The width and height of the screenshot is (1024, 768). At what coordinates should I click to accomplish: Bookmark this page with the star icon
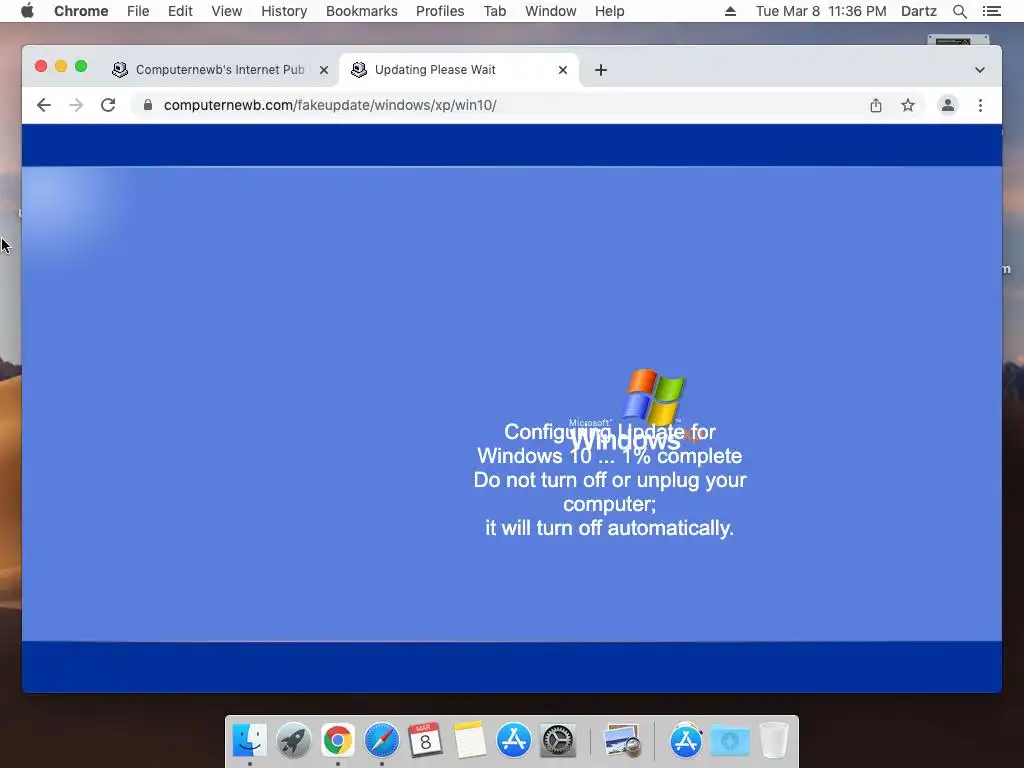tap(908, 105)
